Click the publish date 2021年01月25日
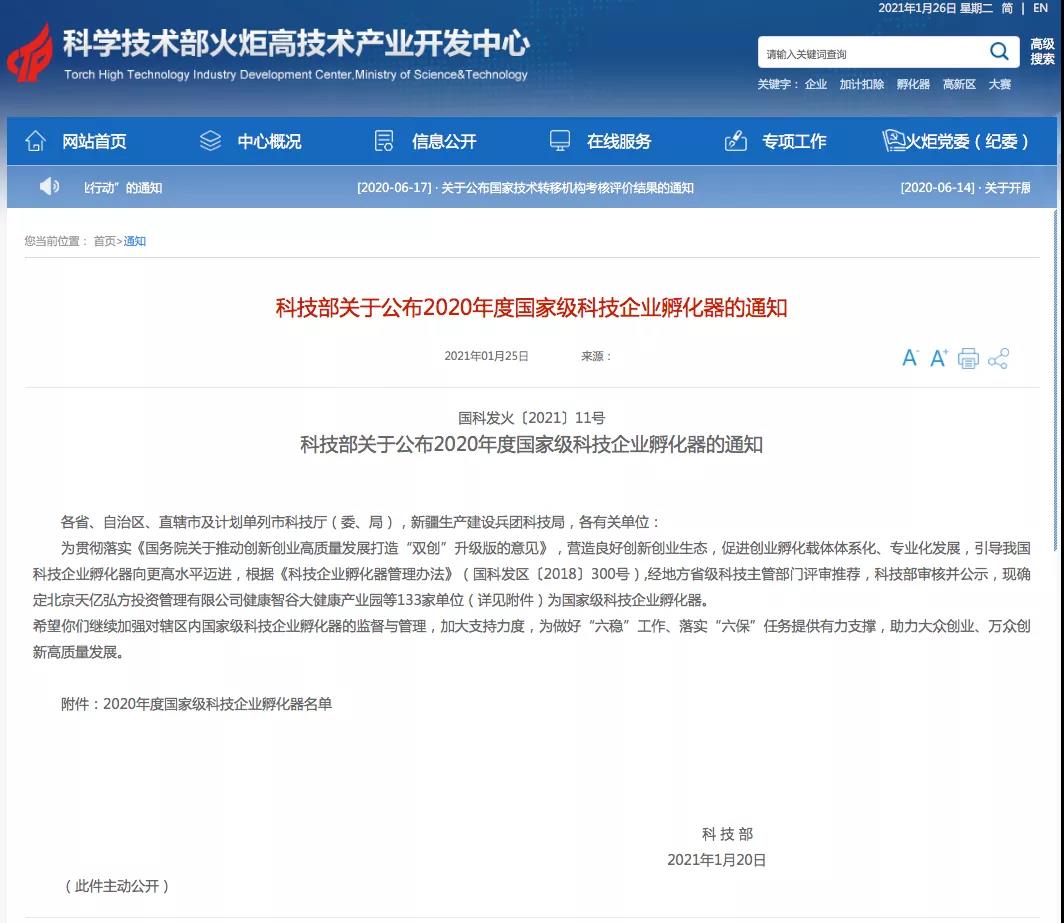Image resolution: width=1064 pixels, height=923 pixels. [x=486, y=356]
